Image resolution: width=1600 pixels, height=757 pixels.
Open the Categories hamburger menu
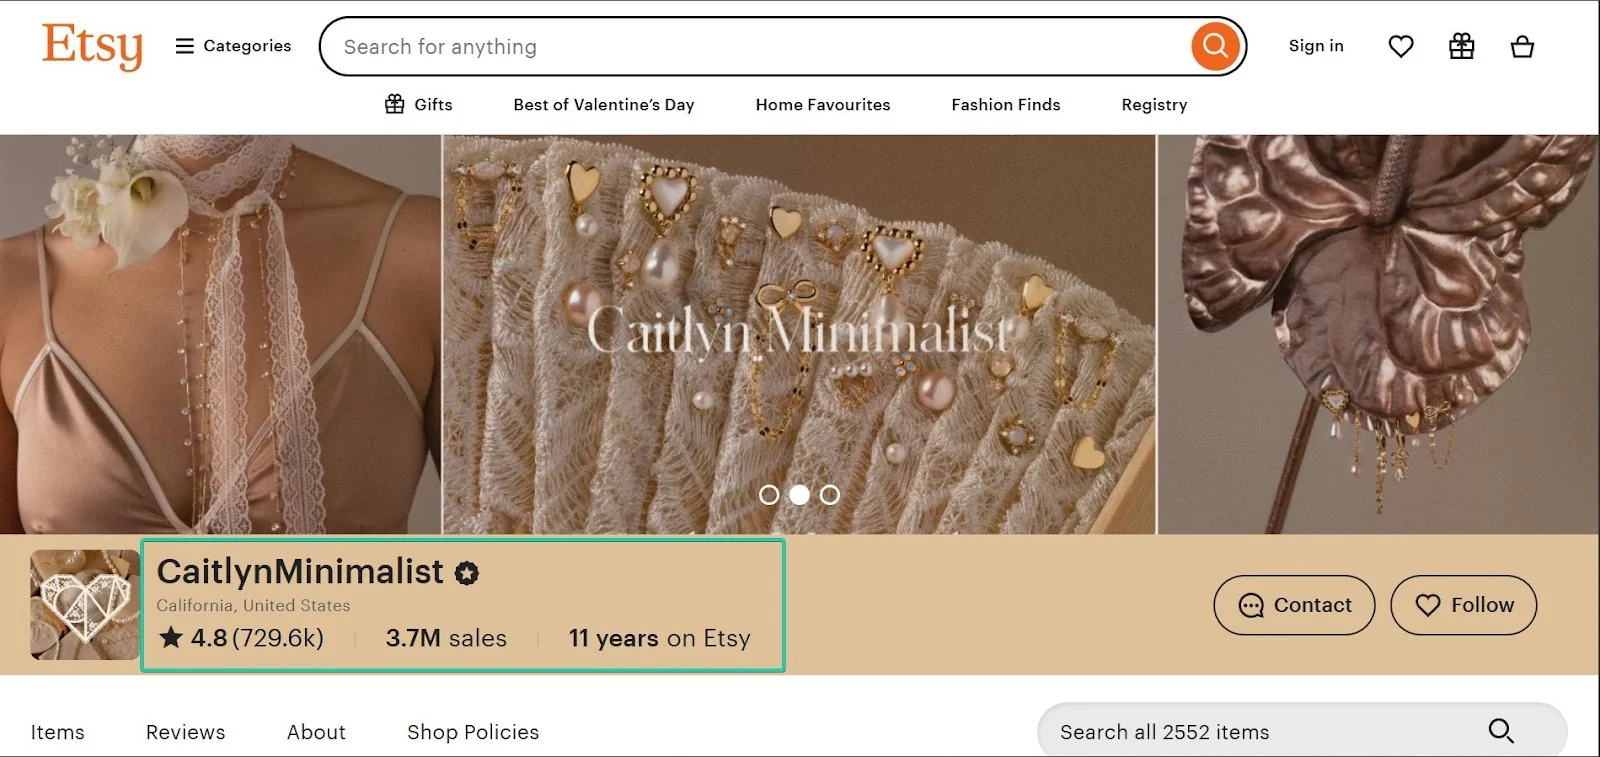[233, 46]
